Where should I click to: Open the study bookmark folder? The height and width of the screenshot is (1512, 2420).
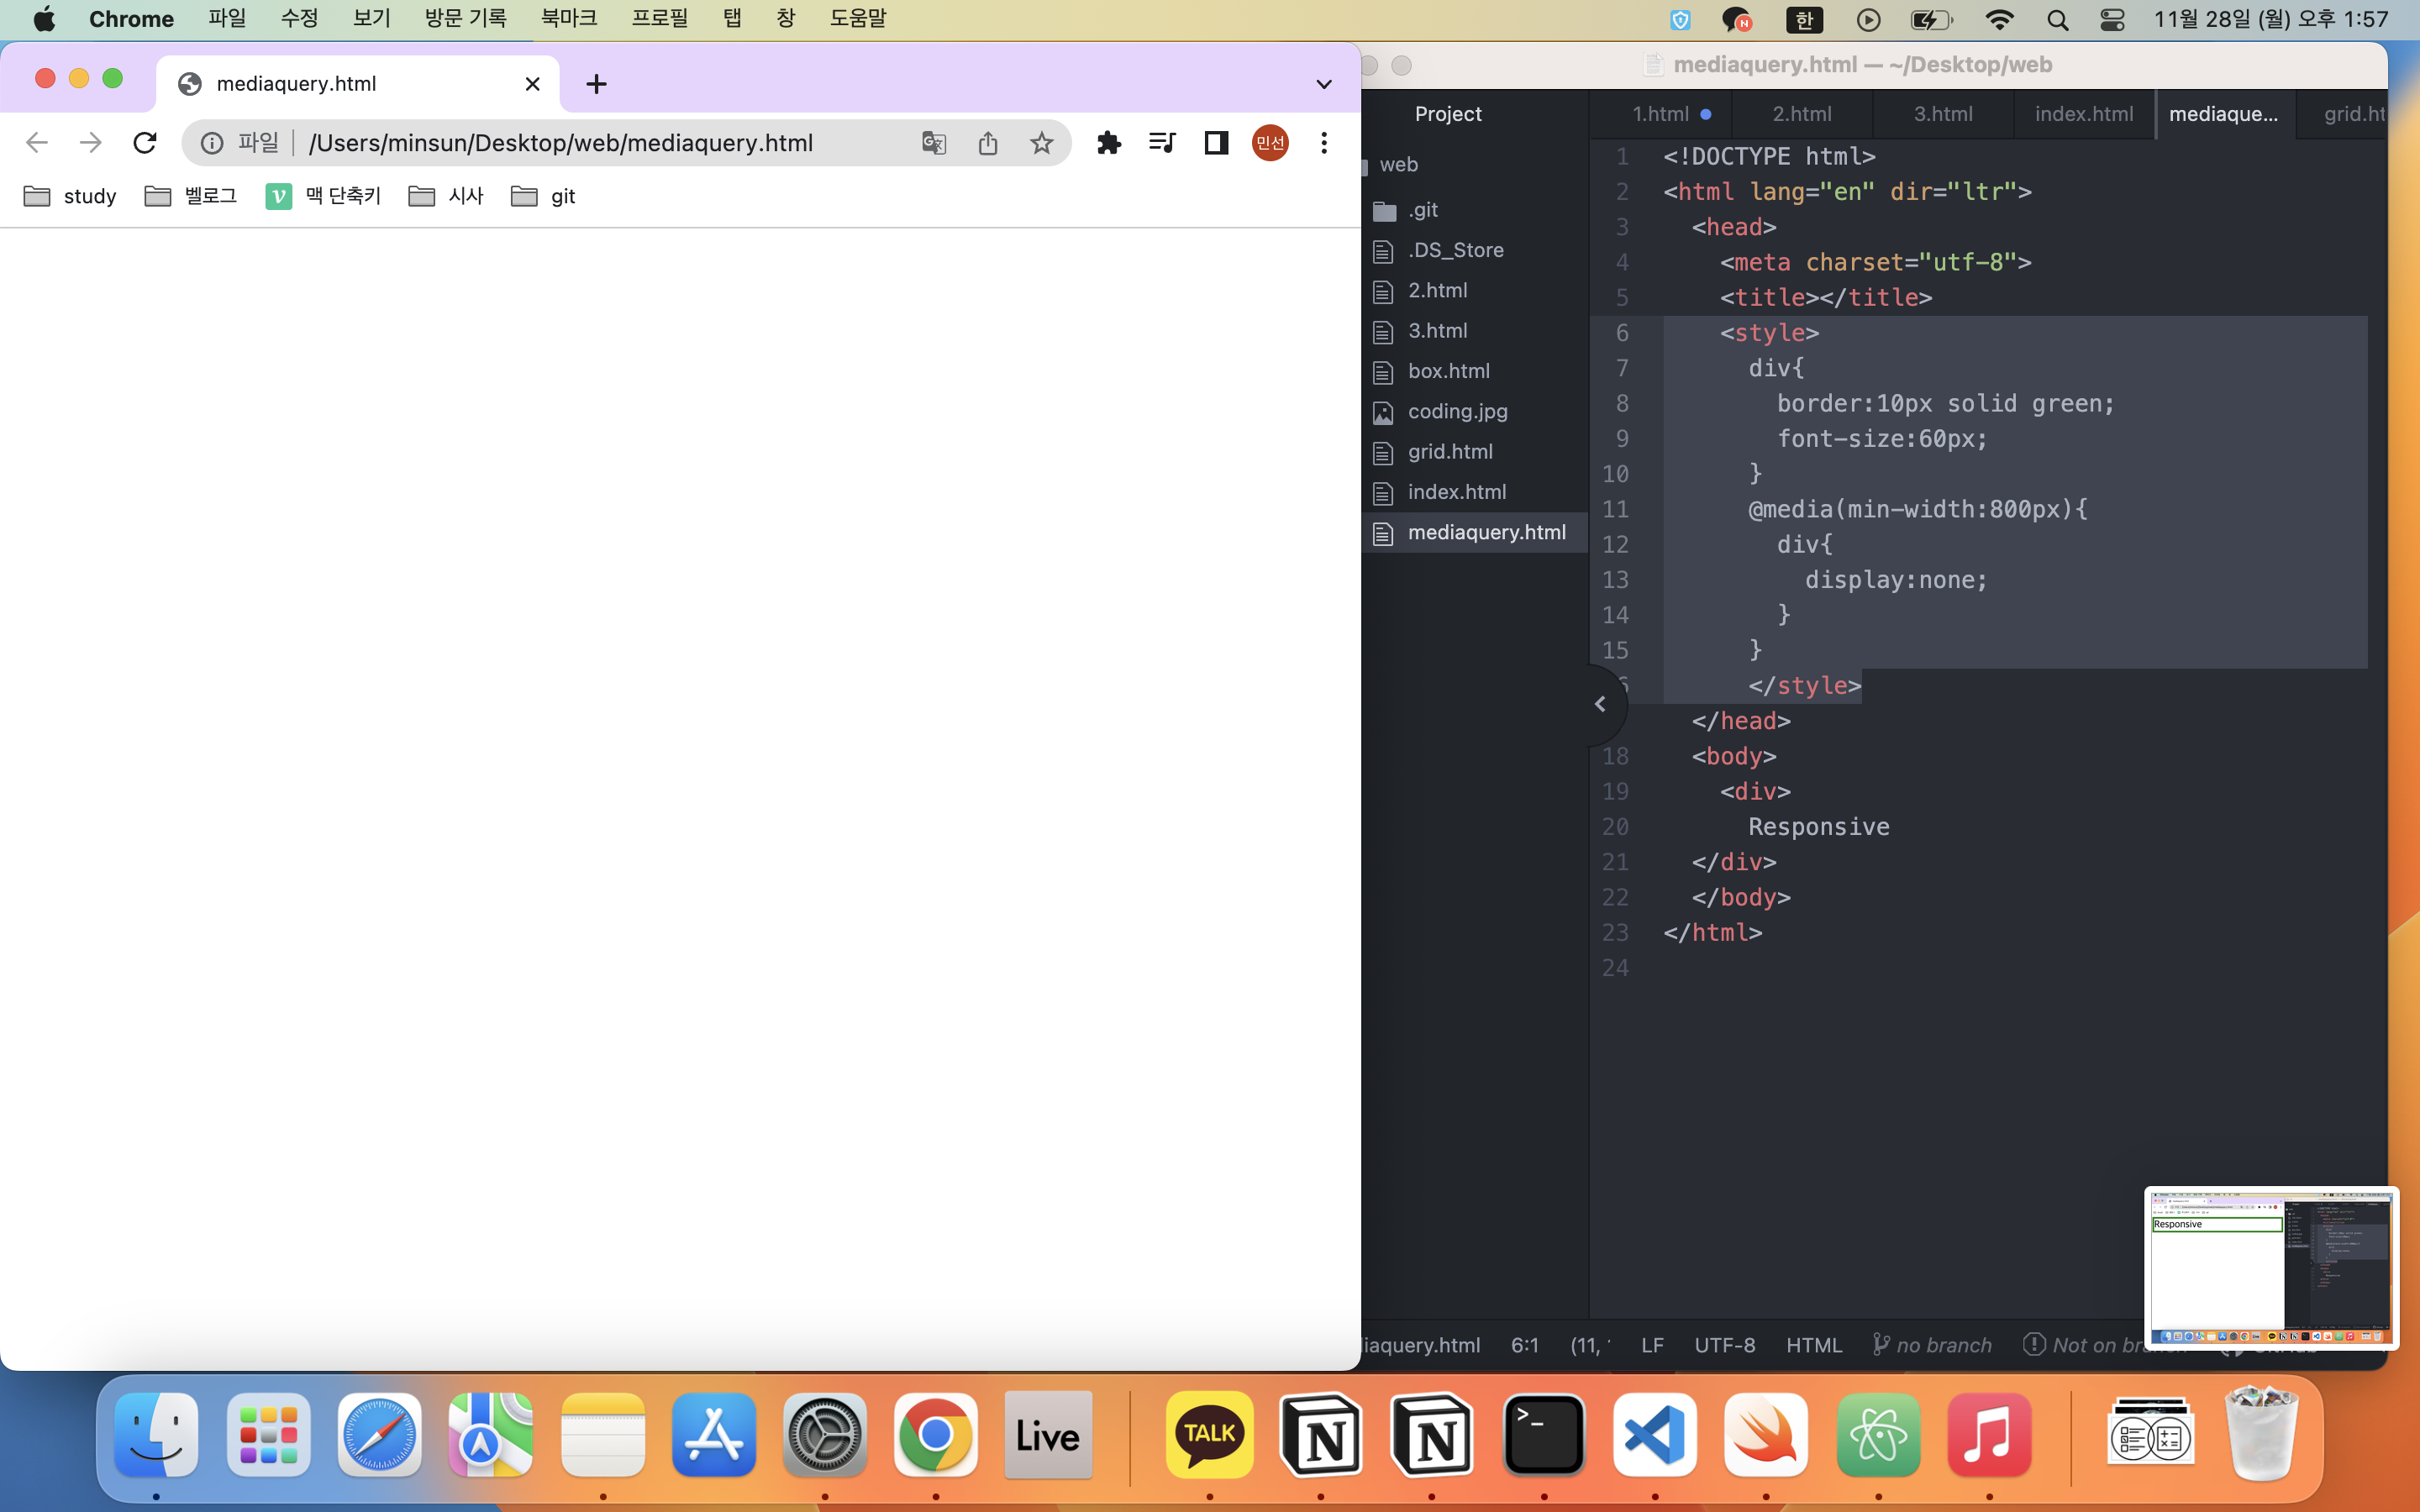point(70,196)
